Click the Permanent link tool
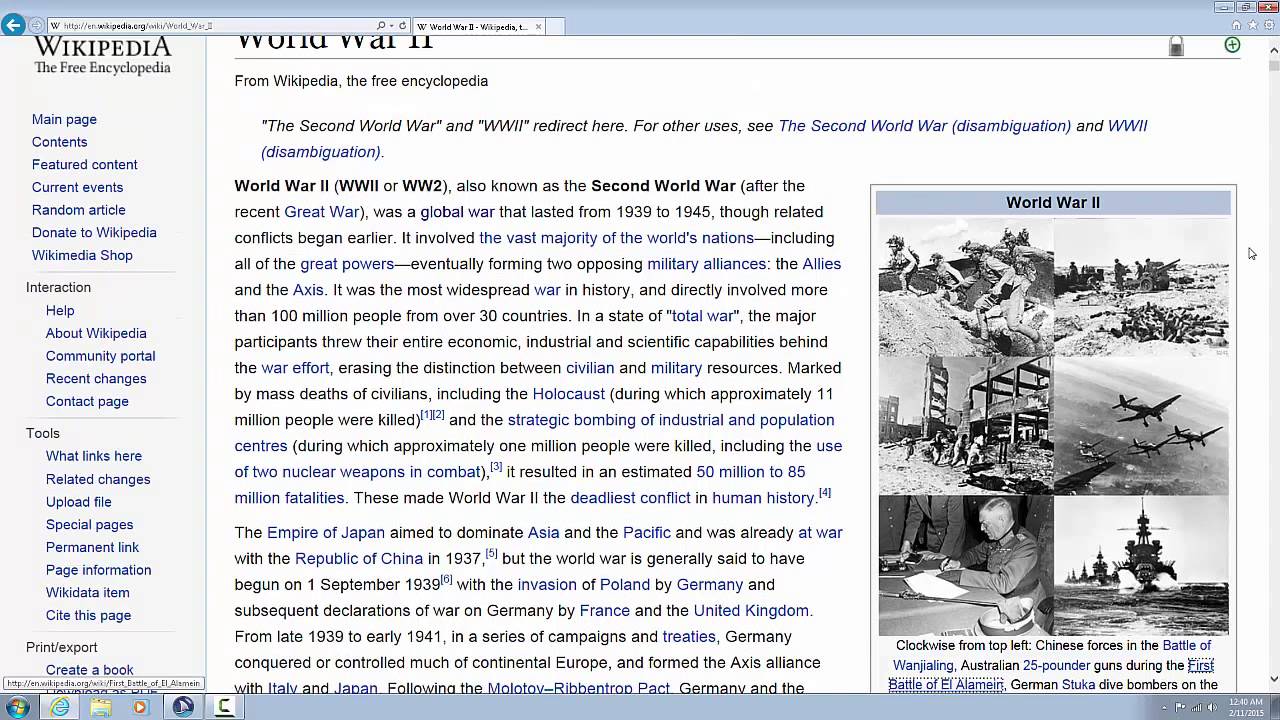This screenshot has width=1280, height=720. 92,547
